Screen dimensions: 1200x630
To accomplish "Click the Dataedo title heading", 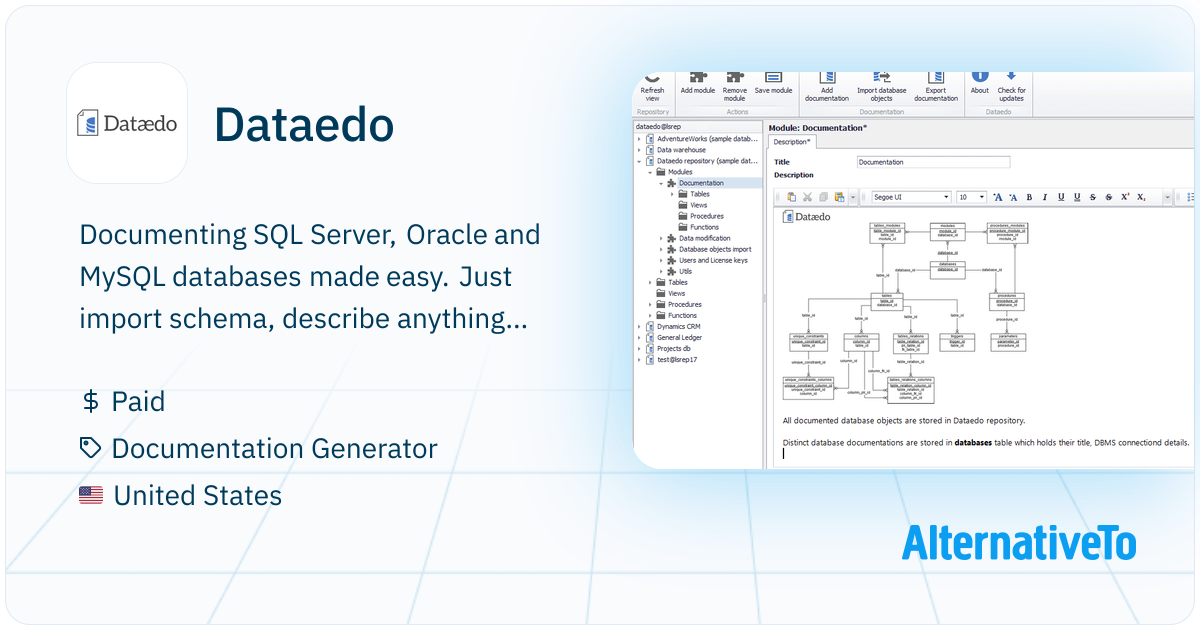I will pyautogui.click(x=304, y=124).
